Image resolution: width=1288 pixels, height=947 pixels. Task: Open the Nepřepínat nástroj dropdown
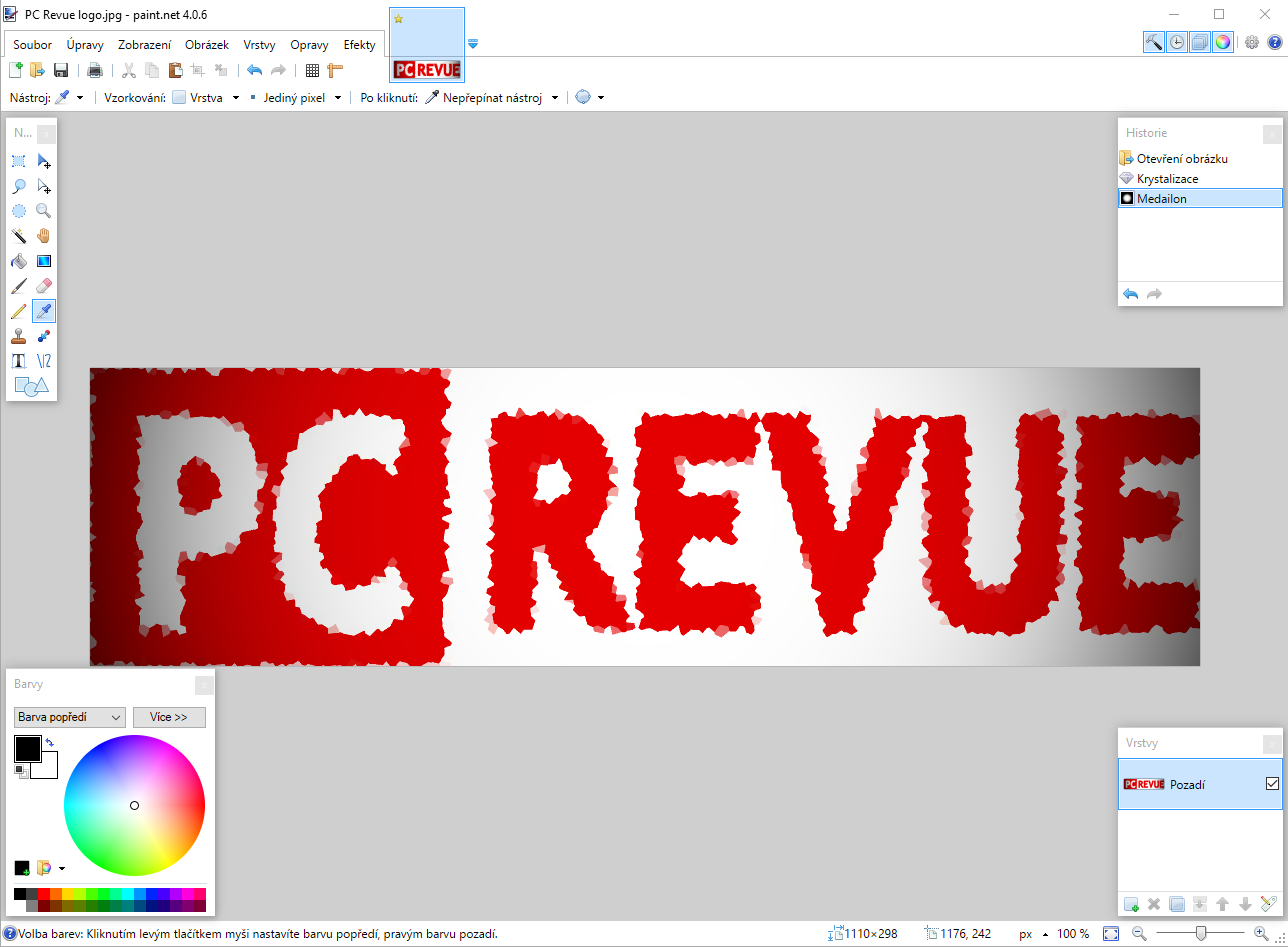pos(554,98)
